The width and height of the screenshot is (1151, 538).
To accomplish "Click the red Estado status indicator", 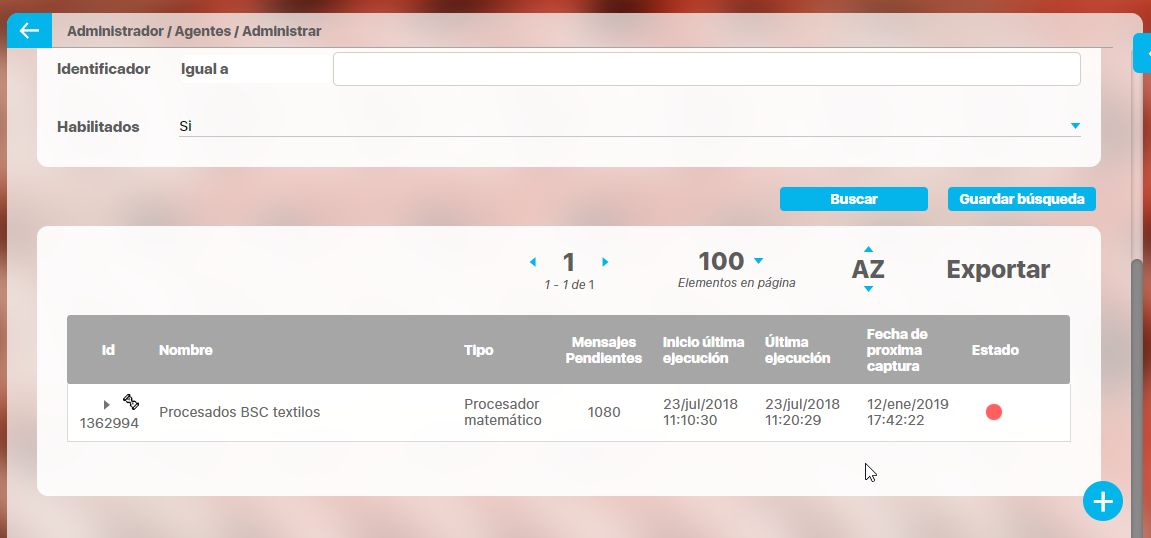I will (993, 412).
